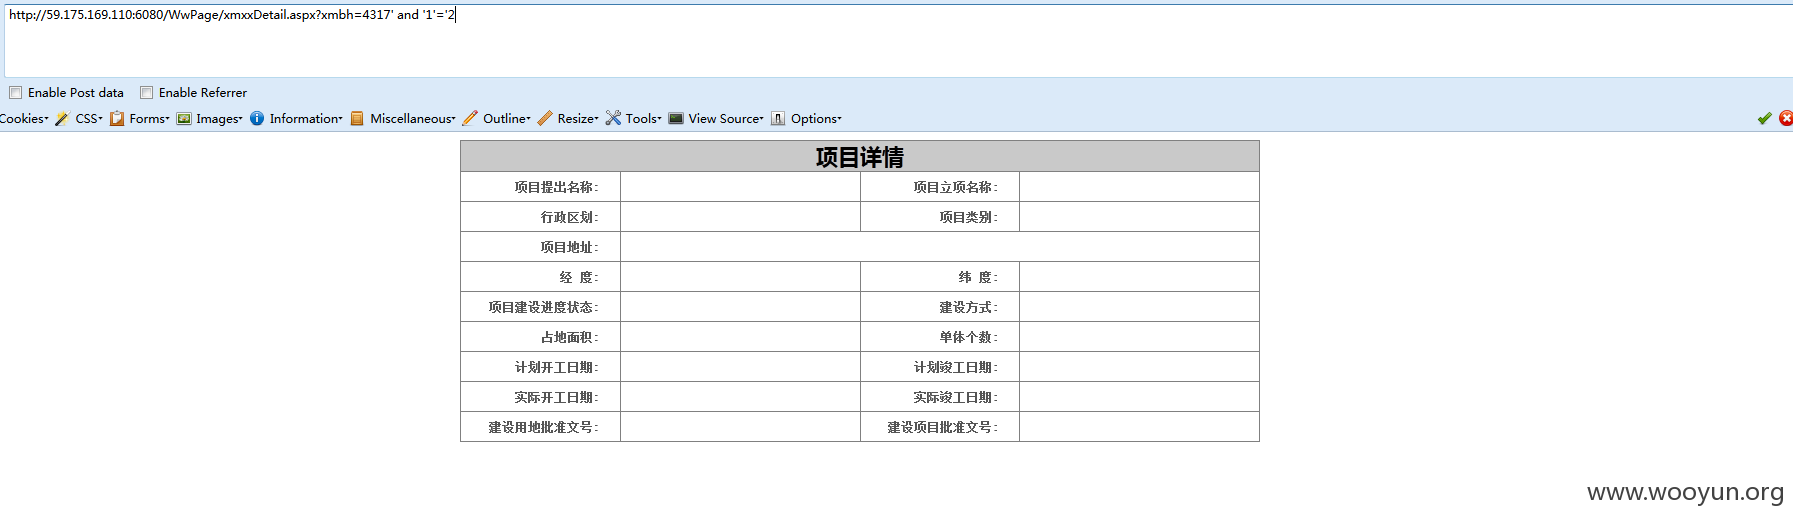Open the CSS toolbar menu

(x=89, y=119)
